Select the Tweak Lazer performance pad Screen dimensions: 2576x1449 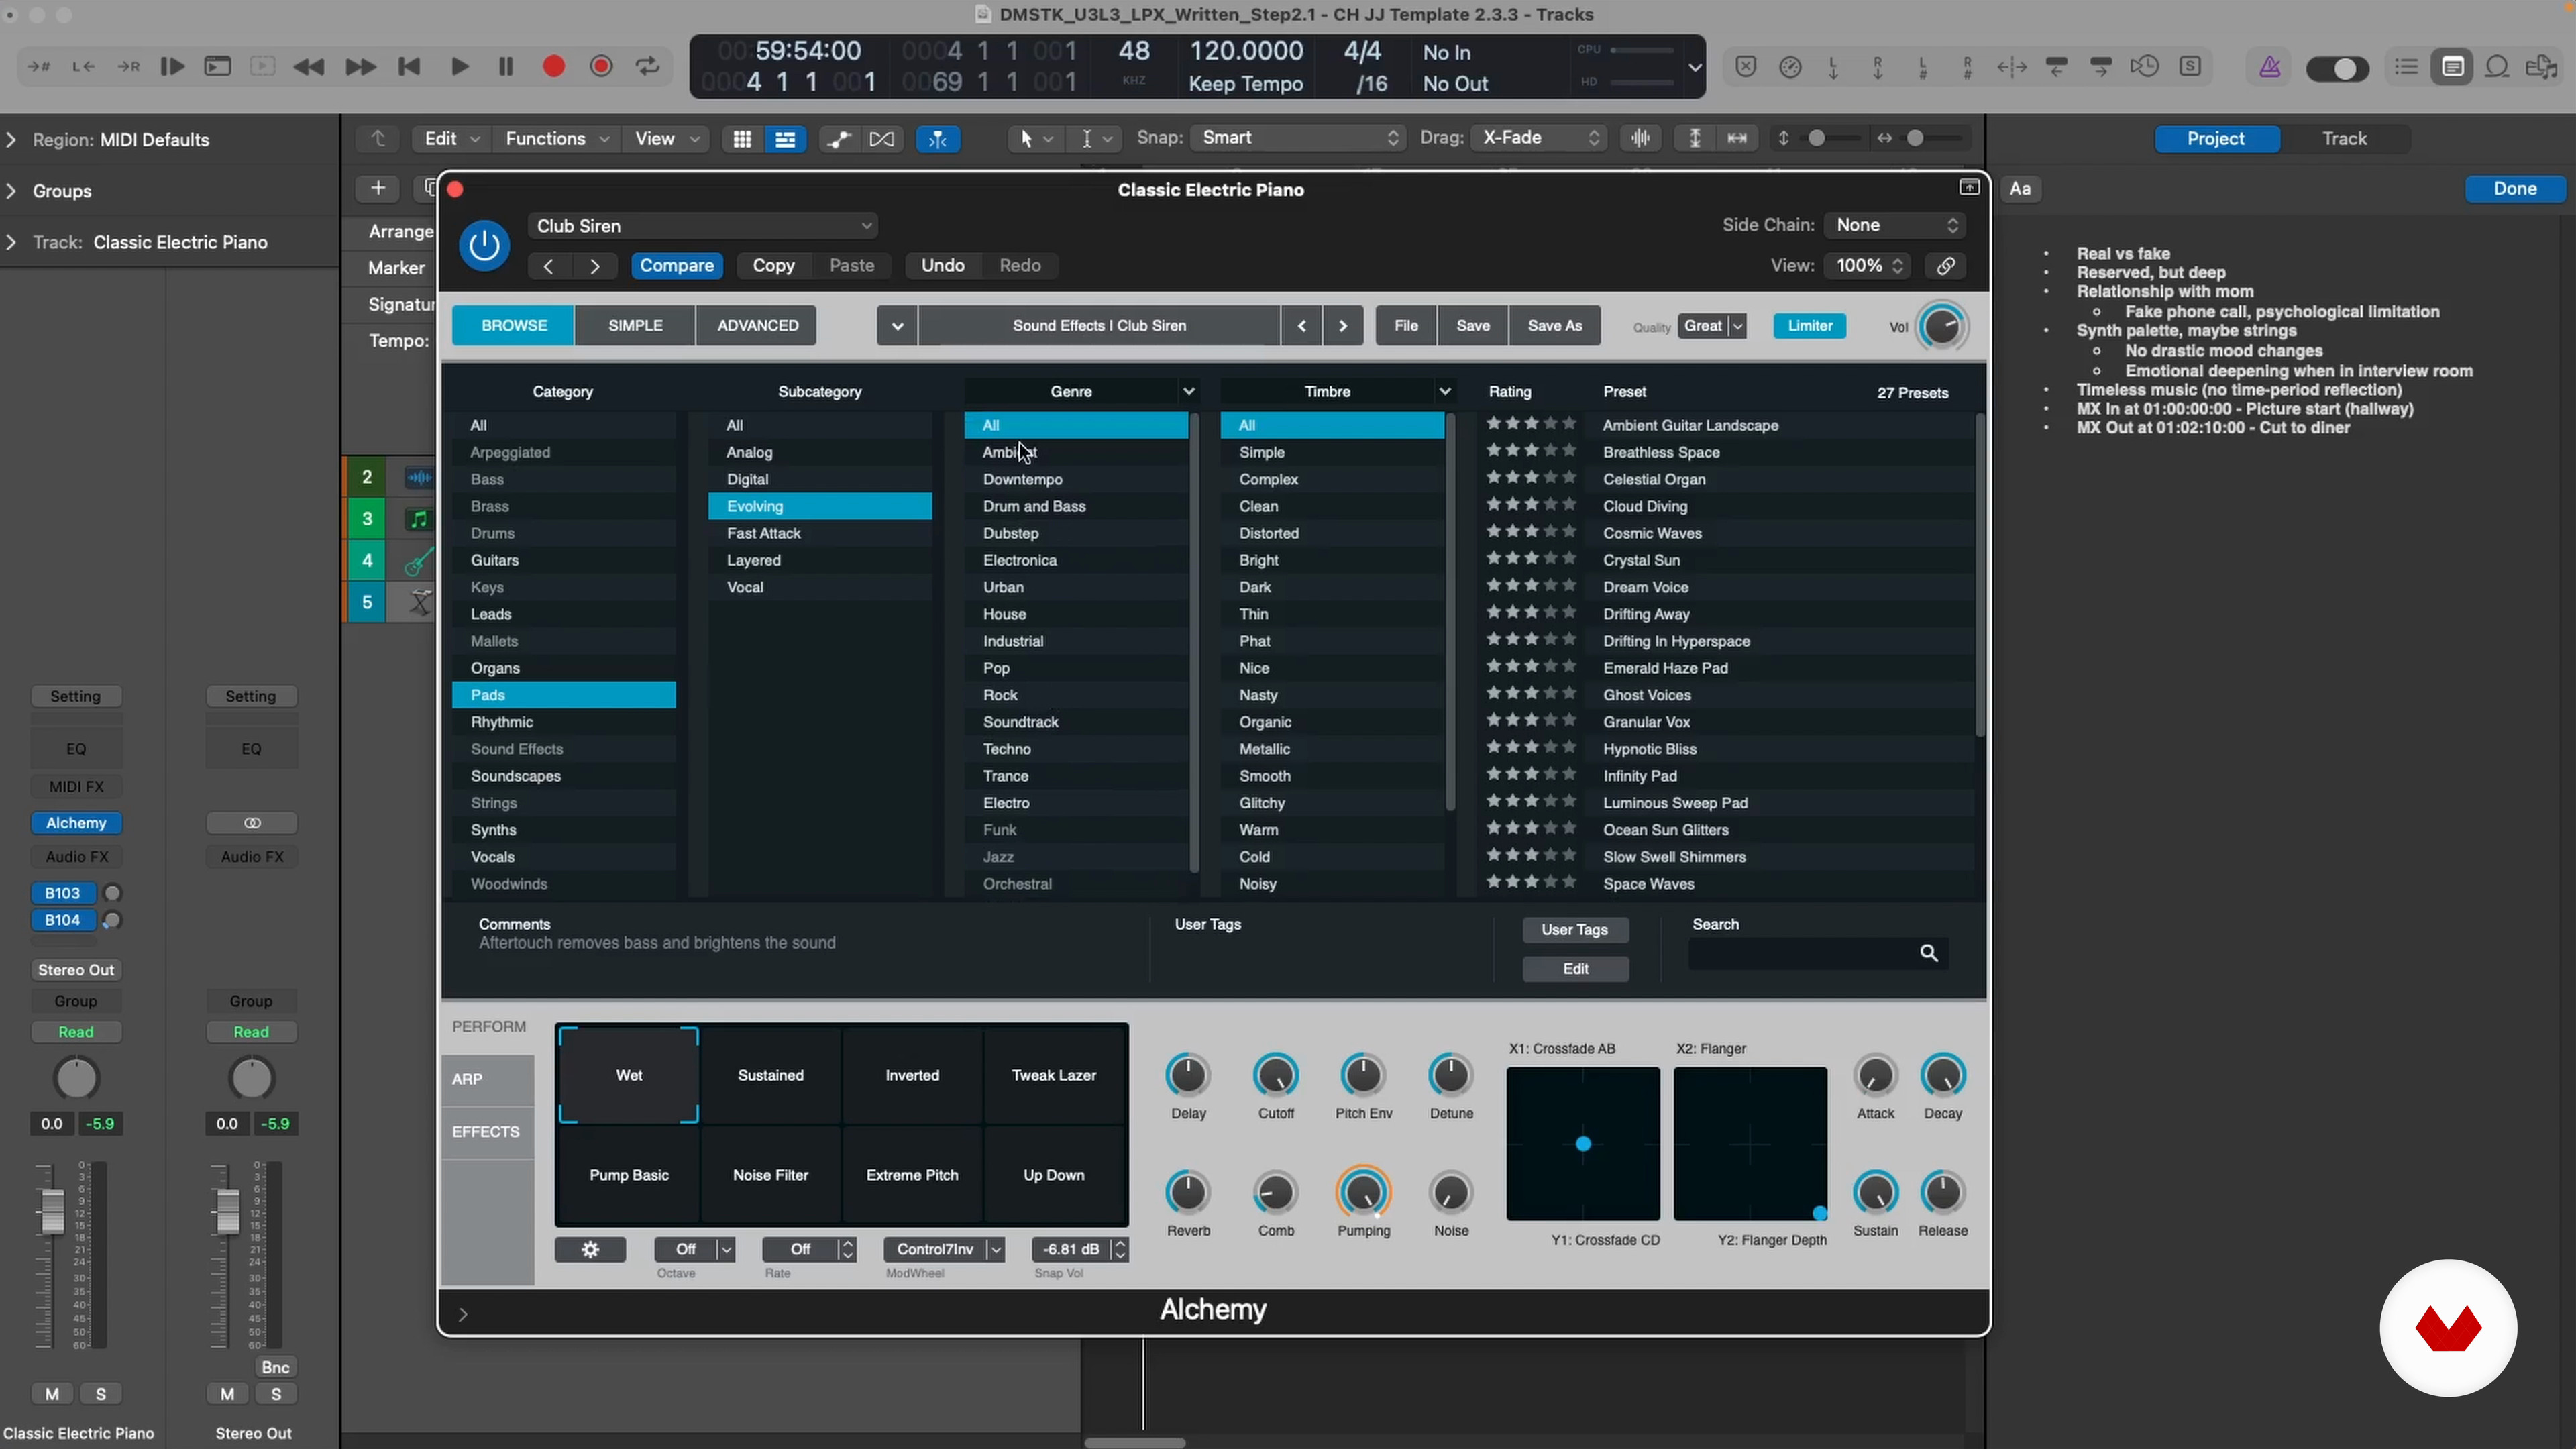pos(1054,1075)
